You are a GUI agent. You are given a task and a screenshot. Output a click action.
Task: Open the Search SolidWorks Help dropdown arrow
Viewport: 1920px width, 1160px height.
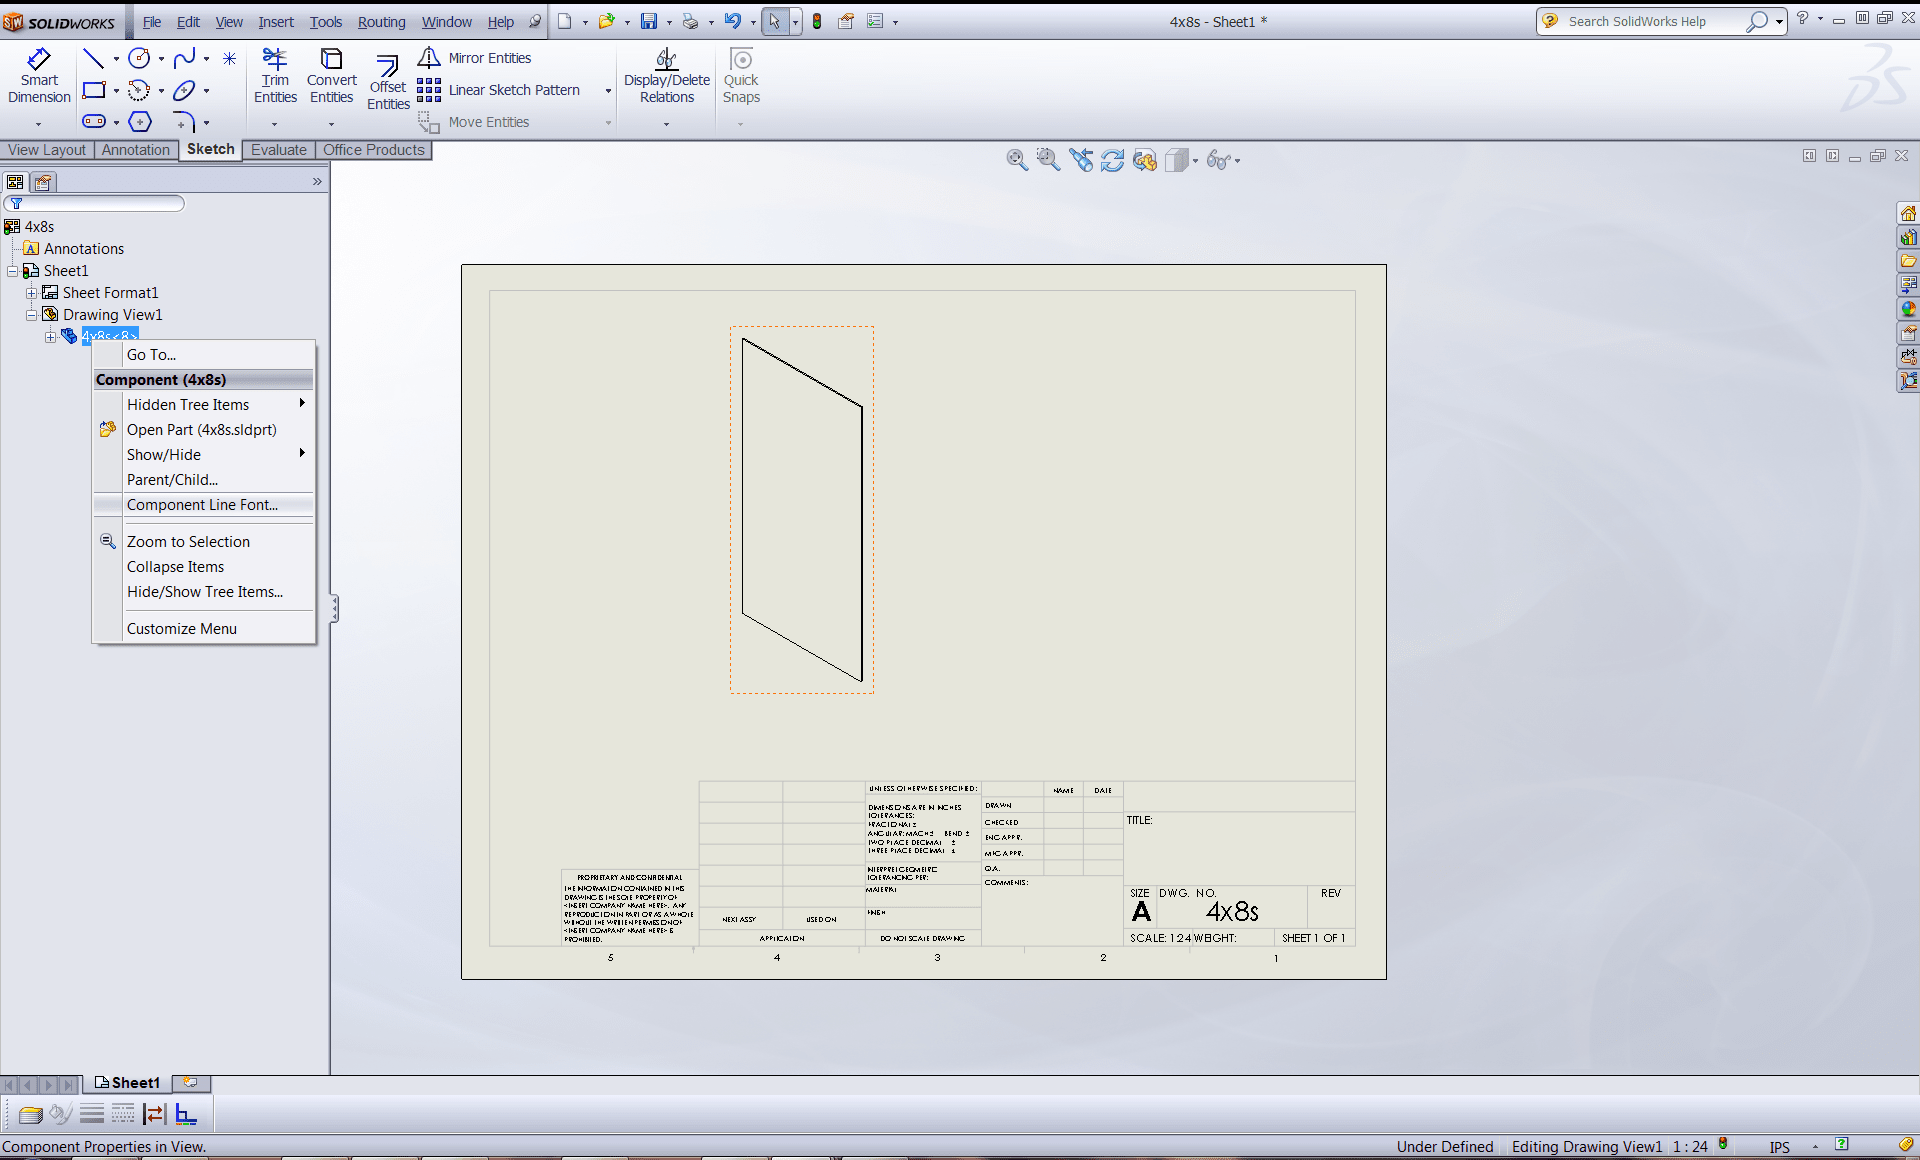pyautogui.click(x=1779, y=22)
